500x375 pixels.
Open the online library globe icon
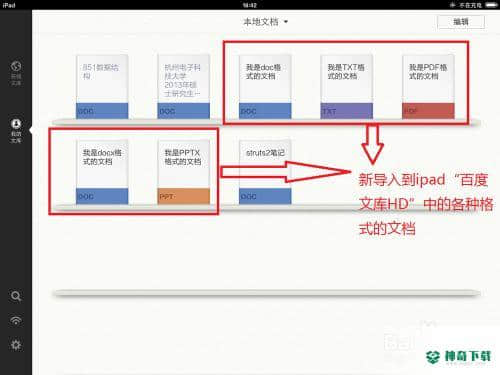point(16,73)
